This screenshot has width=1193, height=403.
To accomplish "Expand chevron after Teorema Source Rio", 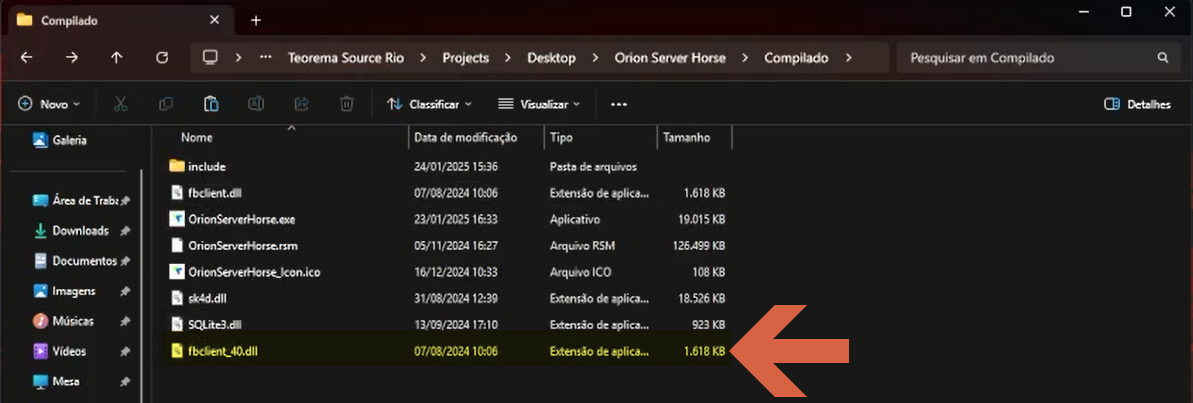I will point(424,58).
